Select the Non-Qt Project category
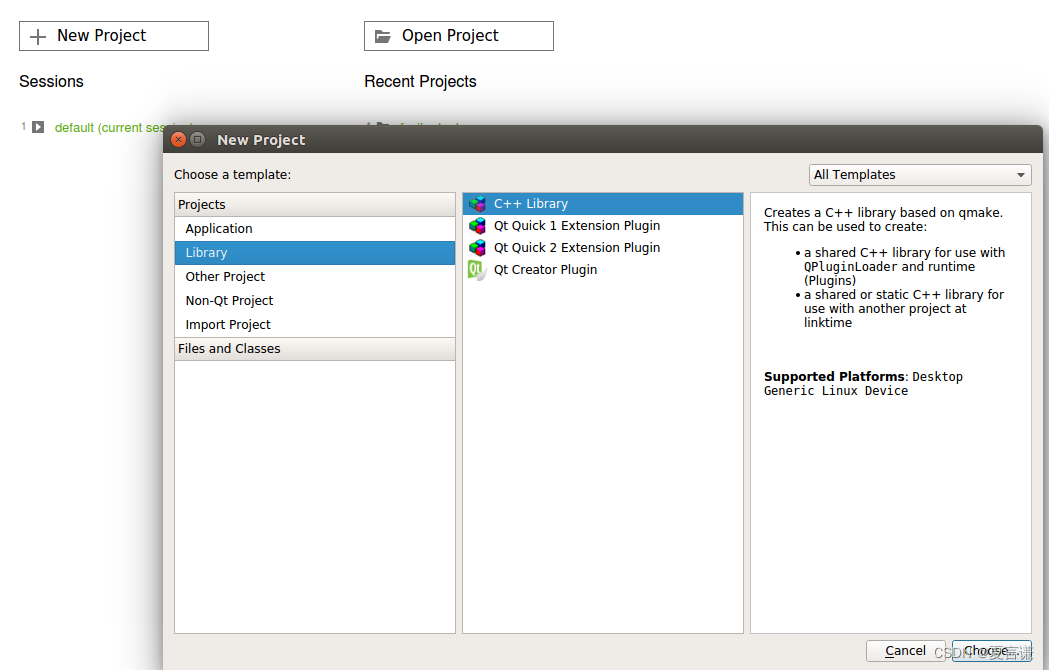 click(x=314, y=301)
